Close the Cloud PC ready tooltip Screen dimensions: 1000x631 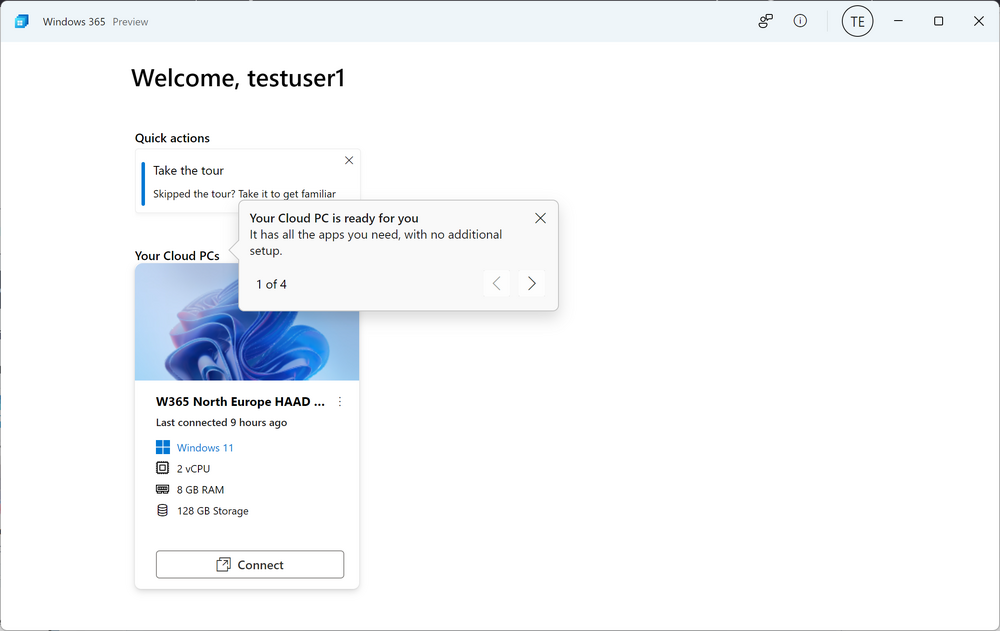pos(540,218)
